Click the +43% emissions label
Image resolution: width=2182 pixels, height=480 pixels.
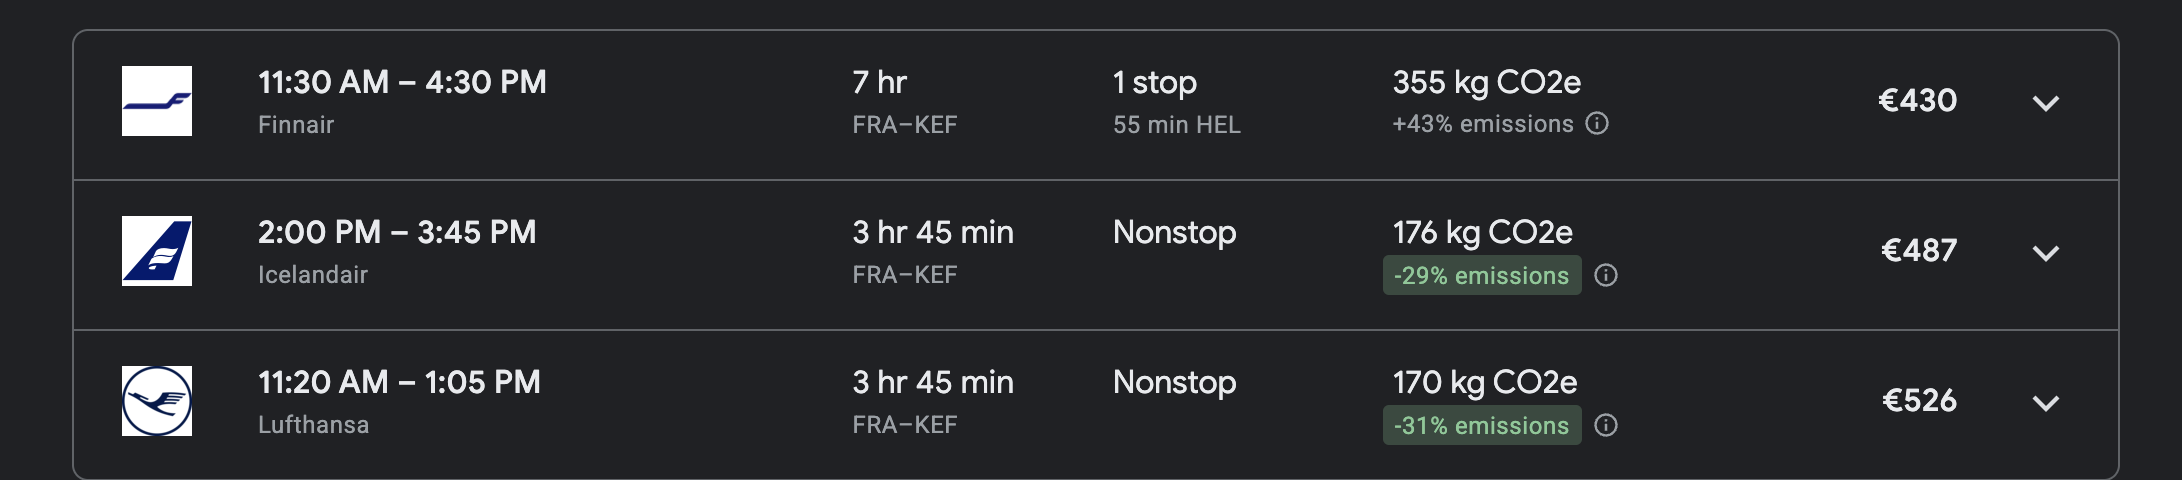pos(1483,124)
